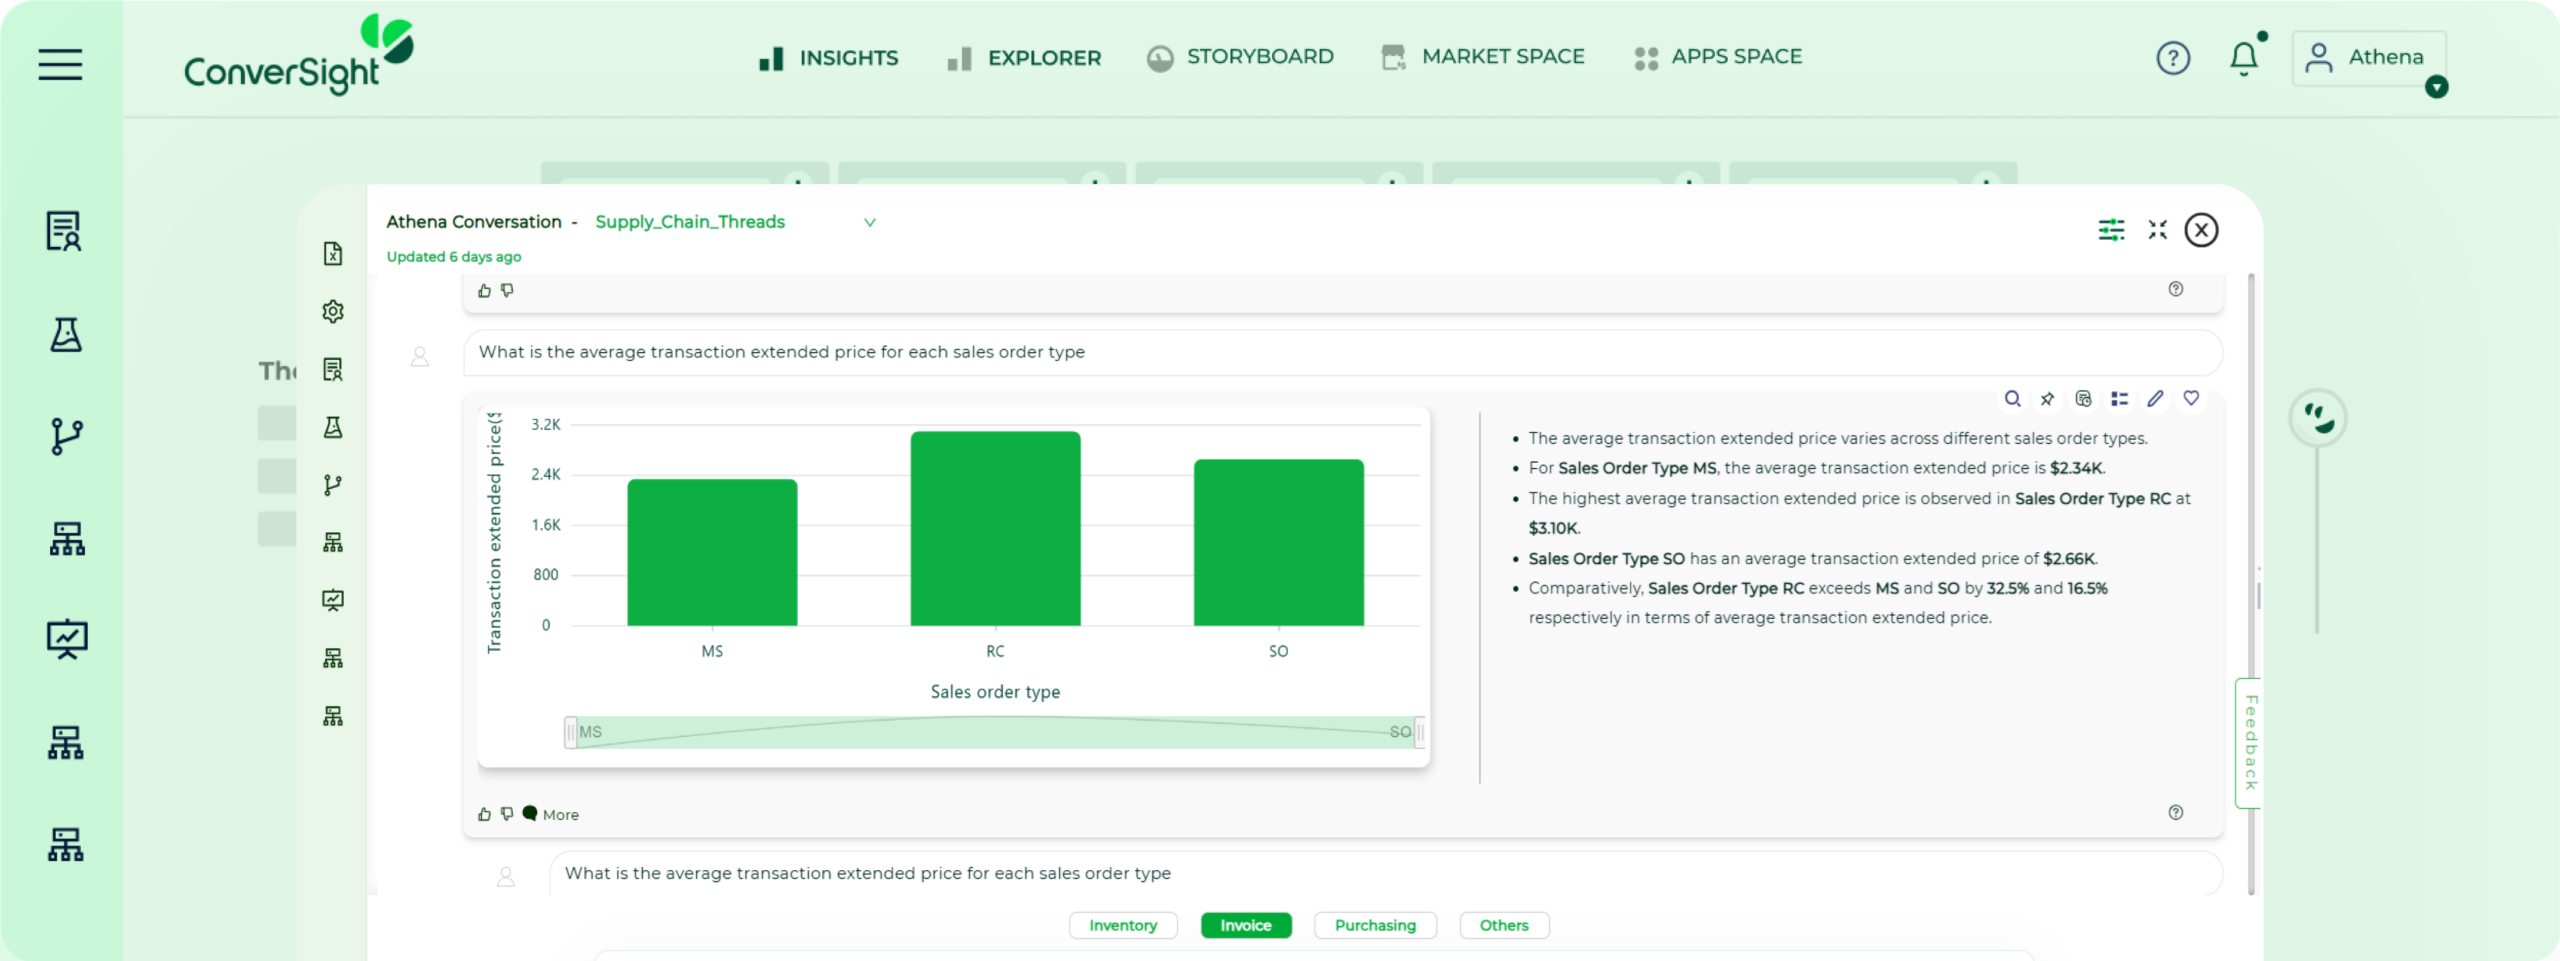Open the Insights tab
The height and width of the screenshot is (961, 2560).
(x=829, y=58)
